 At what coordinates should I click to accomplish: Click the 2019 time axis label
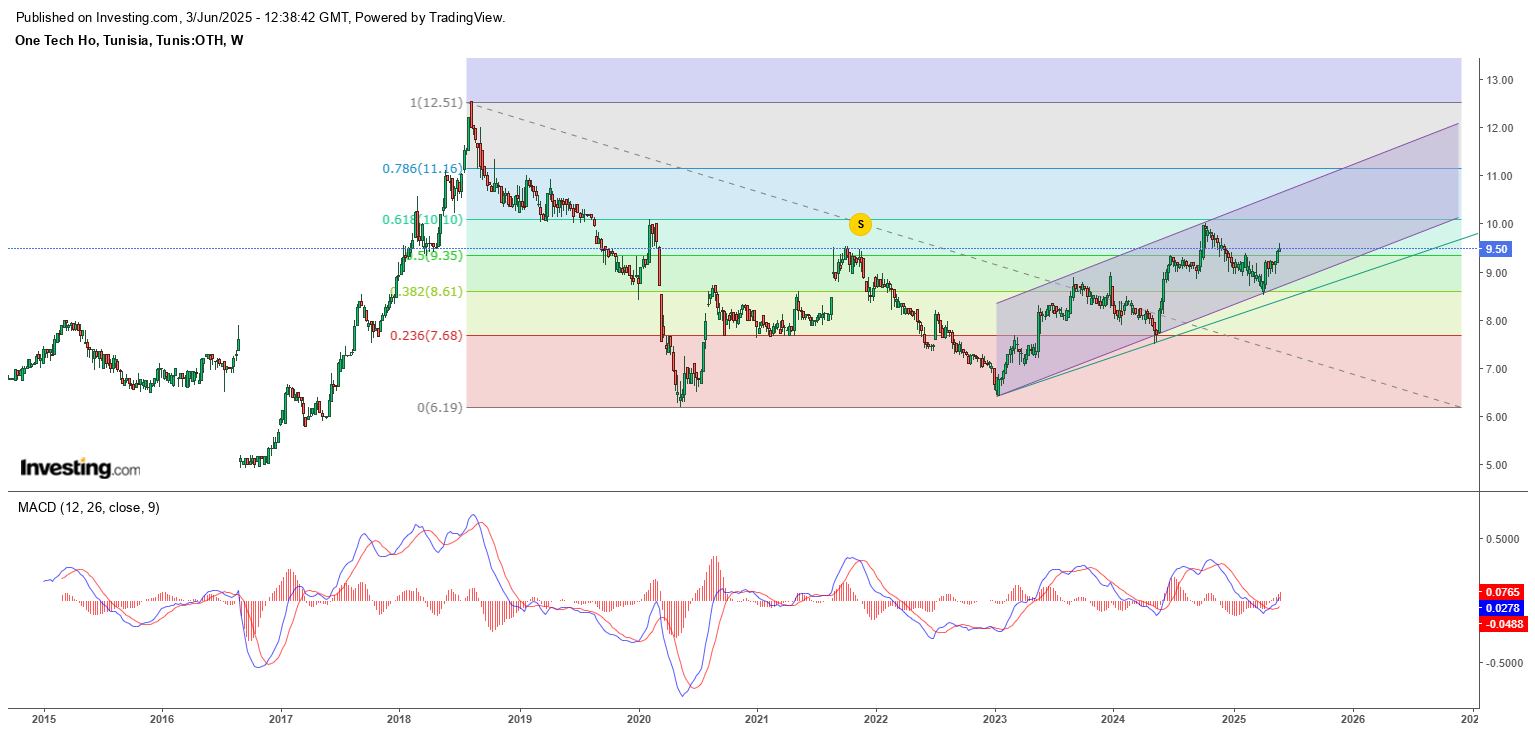(x=519, y=719)
